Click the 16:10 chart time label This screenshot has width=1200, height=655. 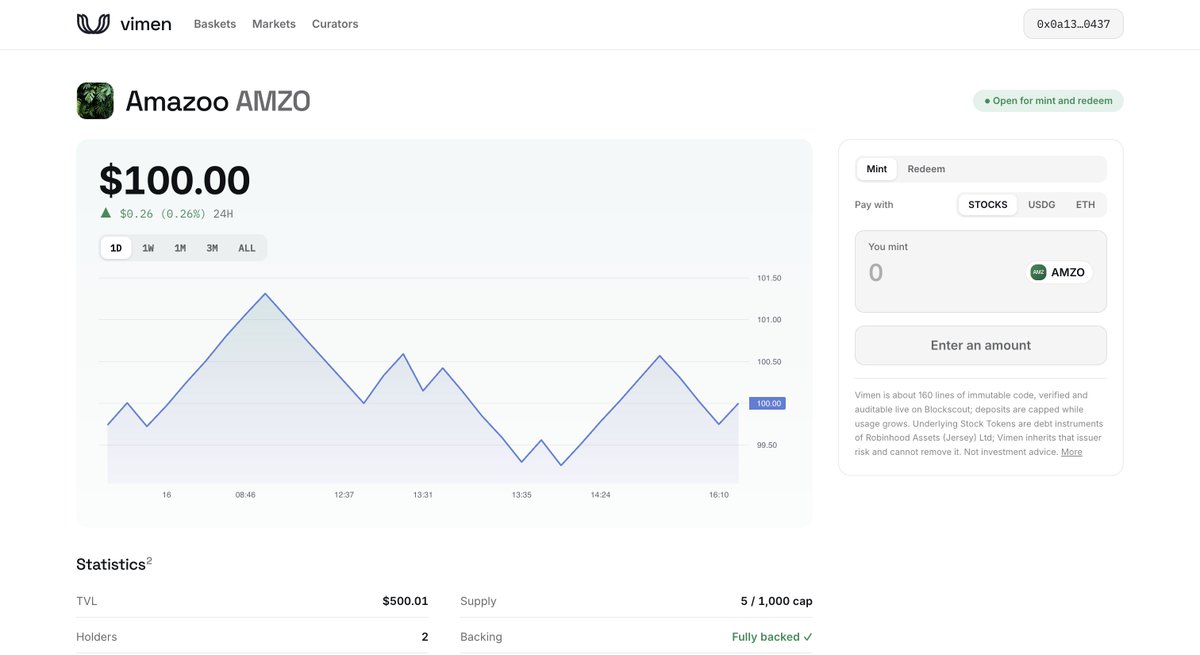click(719, 494)
